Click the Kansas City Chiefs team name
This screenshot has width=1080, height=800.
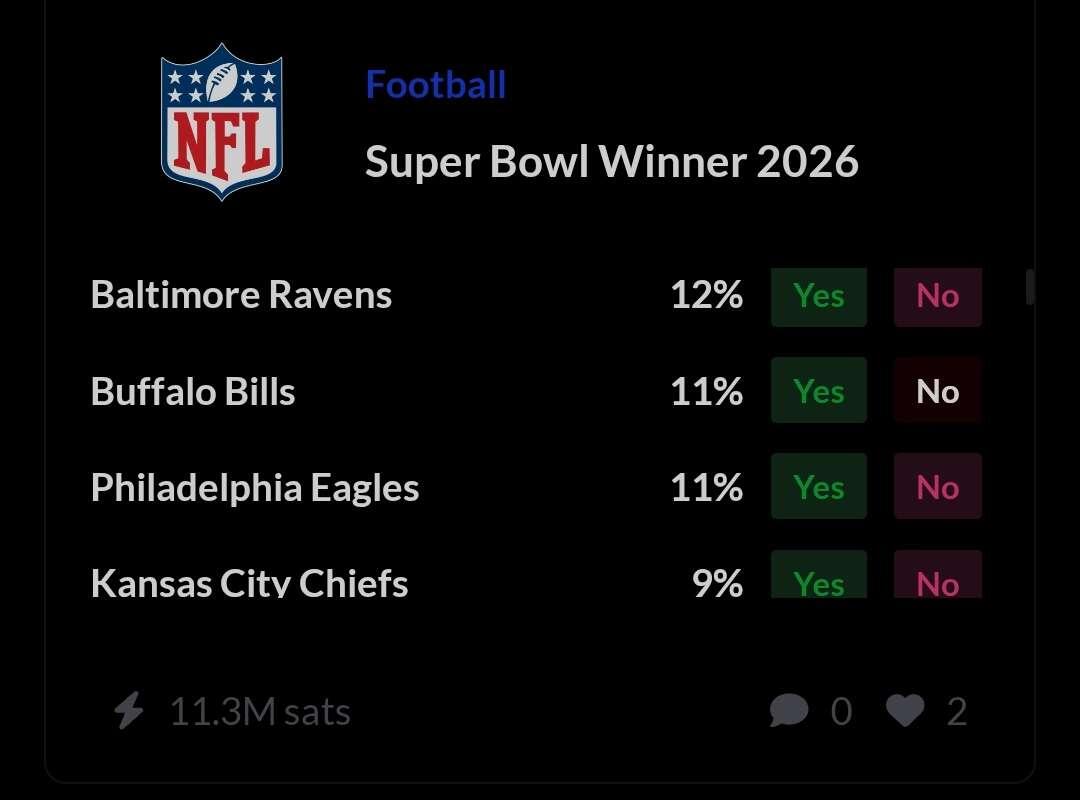point(249,582)
